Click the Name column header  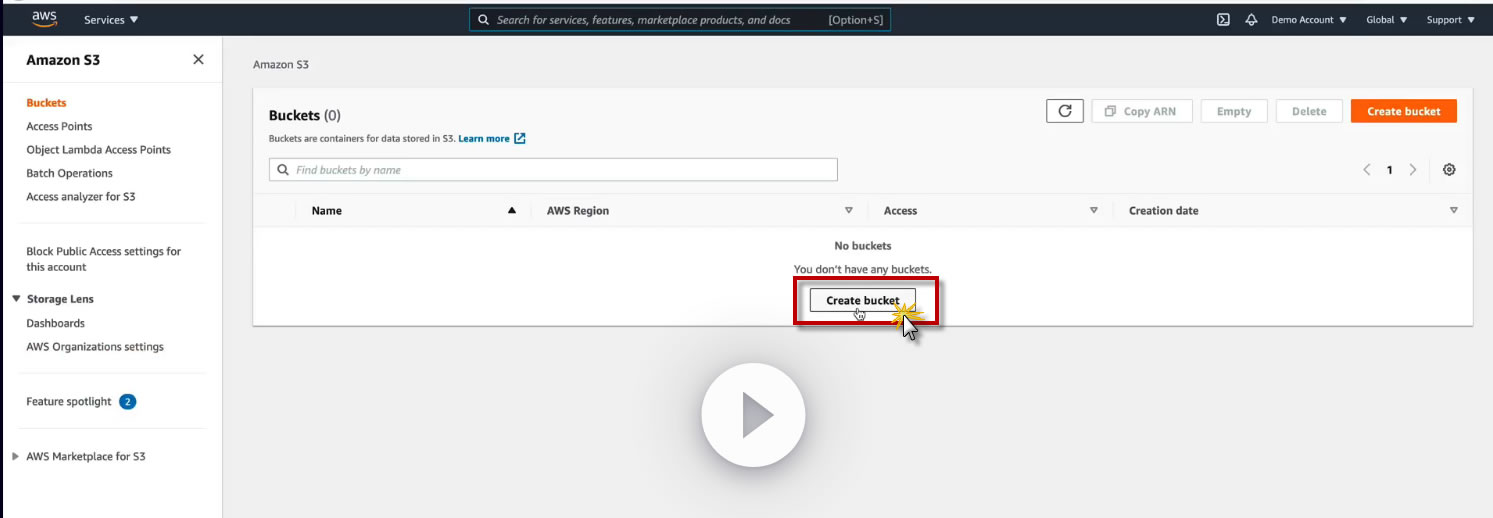point(327,211)
